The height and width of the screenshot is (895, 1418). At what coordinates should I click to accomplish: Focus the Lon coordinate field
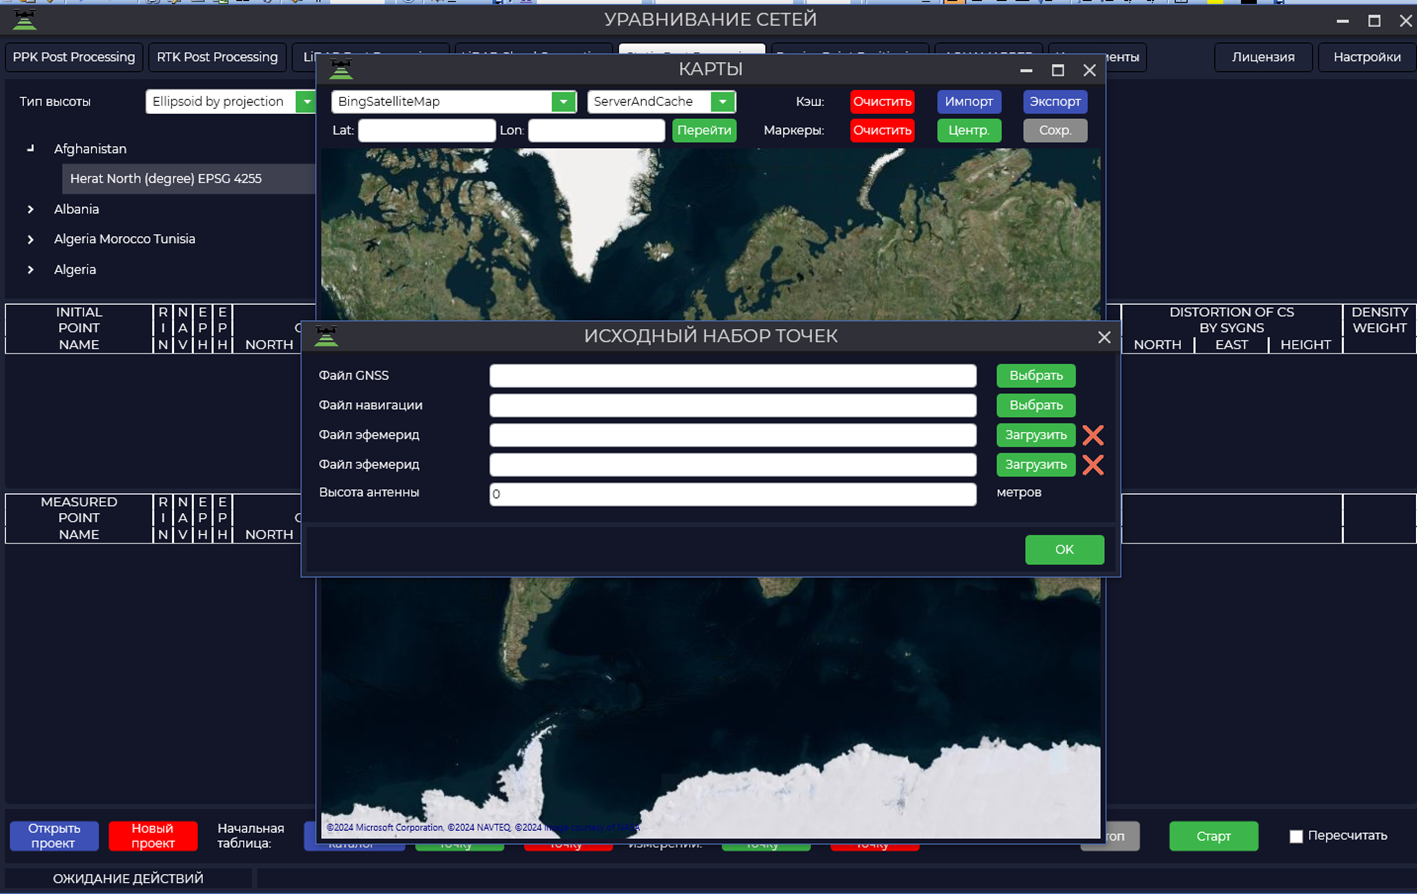(x=597, y=131)
